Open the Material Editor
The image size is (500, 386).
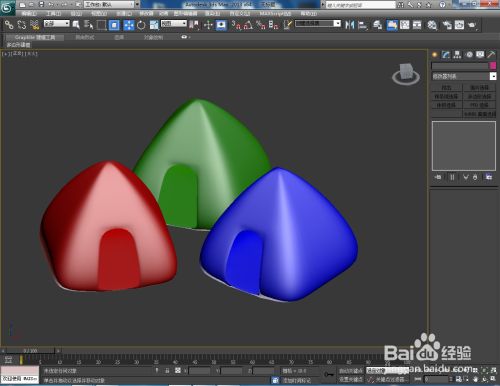432,25
